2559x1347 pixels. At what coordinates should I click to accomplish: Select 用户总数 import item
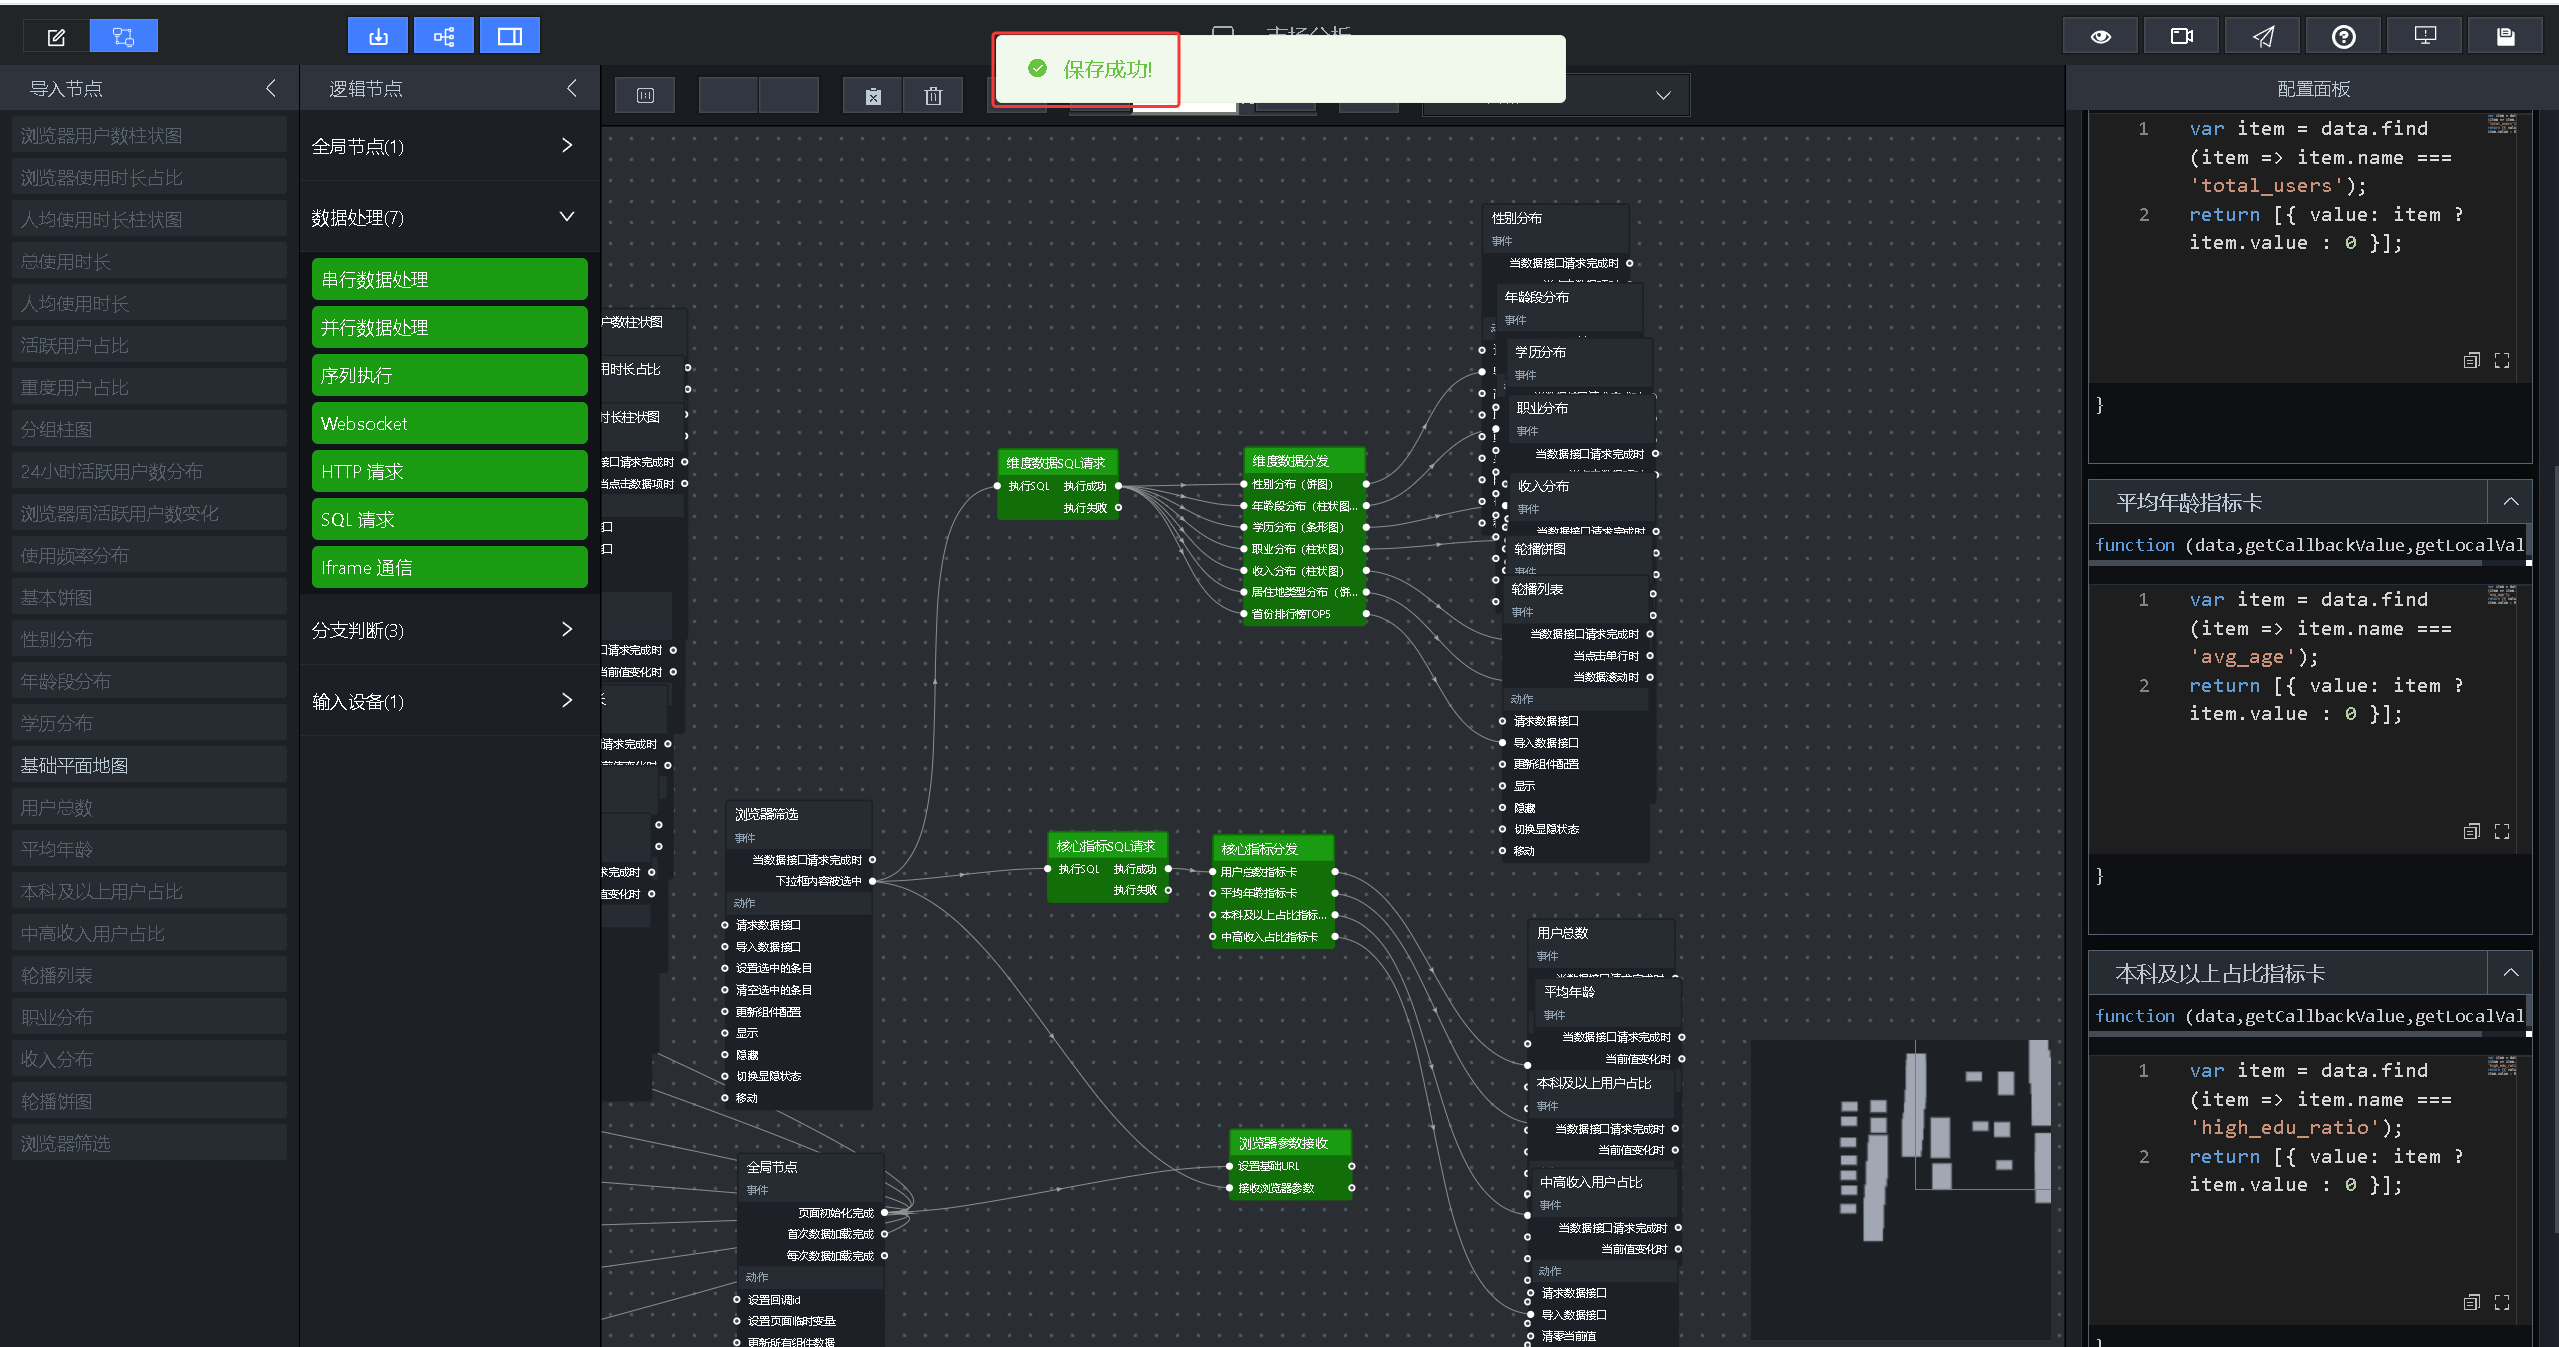click(x=149, y=807)
